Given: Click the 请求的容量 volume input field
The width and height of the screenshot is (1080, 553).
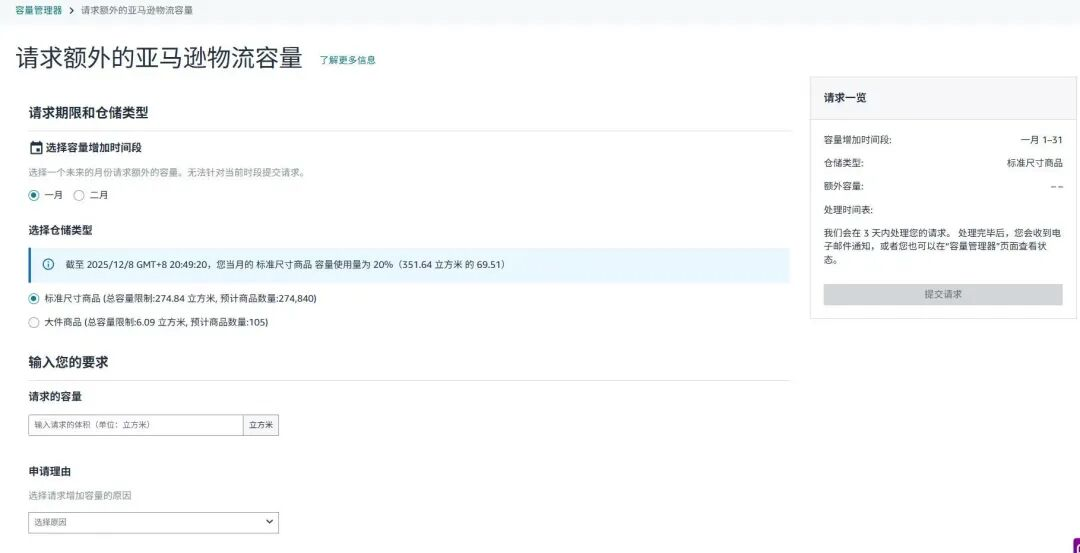Looking at the screenshot, I should point(135,425).
